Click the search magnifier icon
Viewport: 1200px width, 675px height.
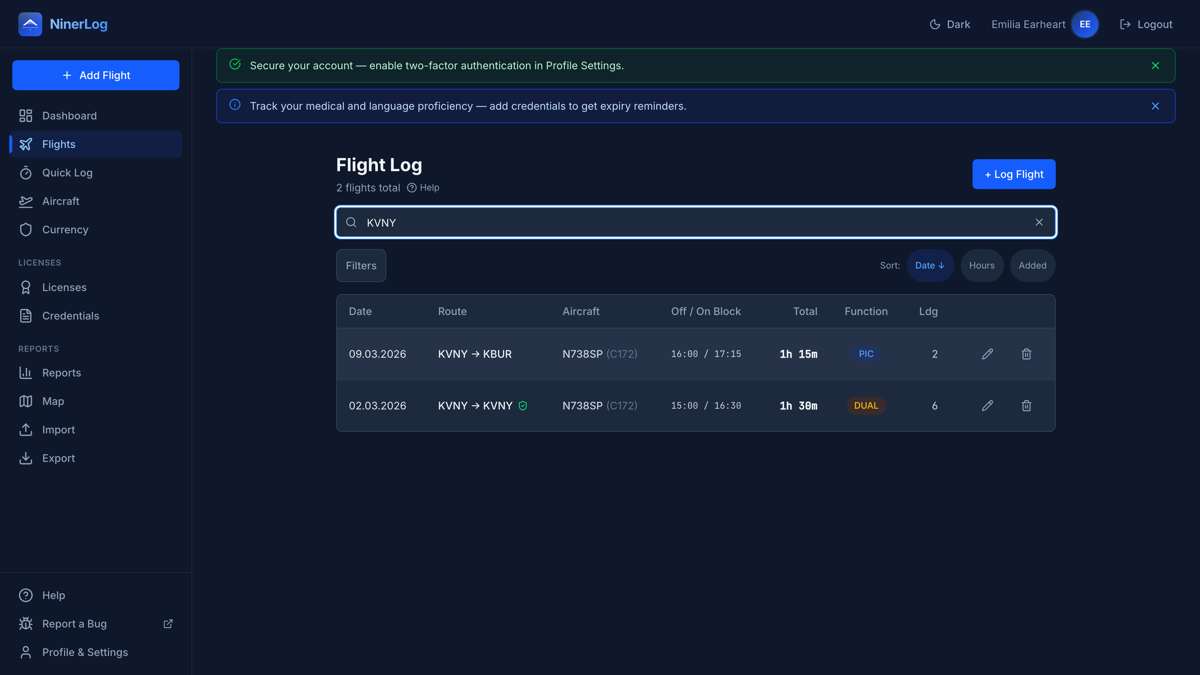pyautogui.click(x=351, y=222)
